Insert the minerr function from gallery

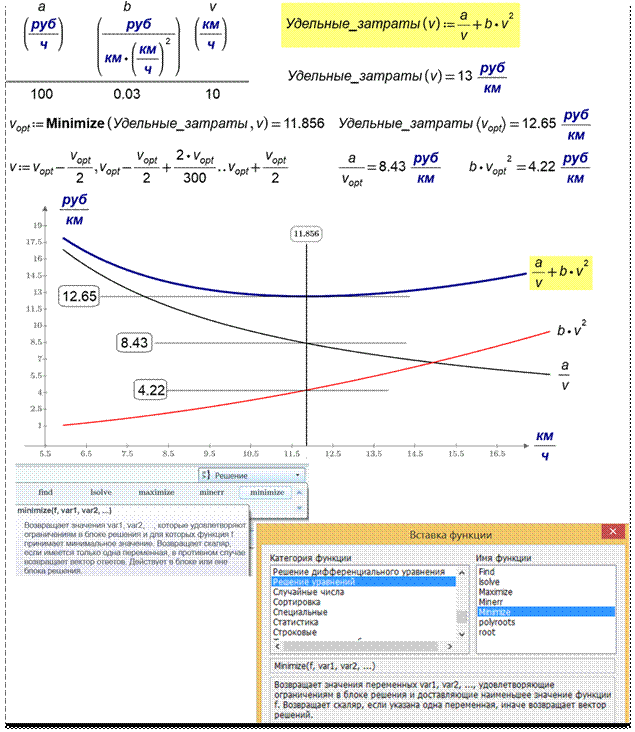click(212, 493)
